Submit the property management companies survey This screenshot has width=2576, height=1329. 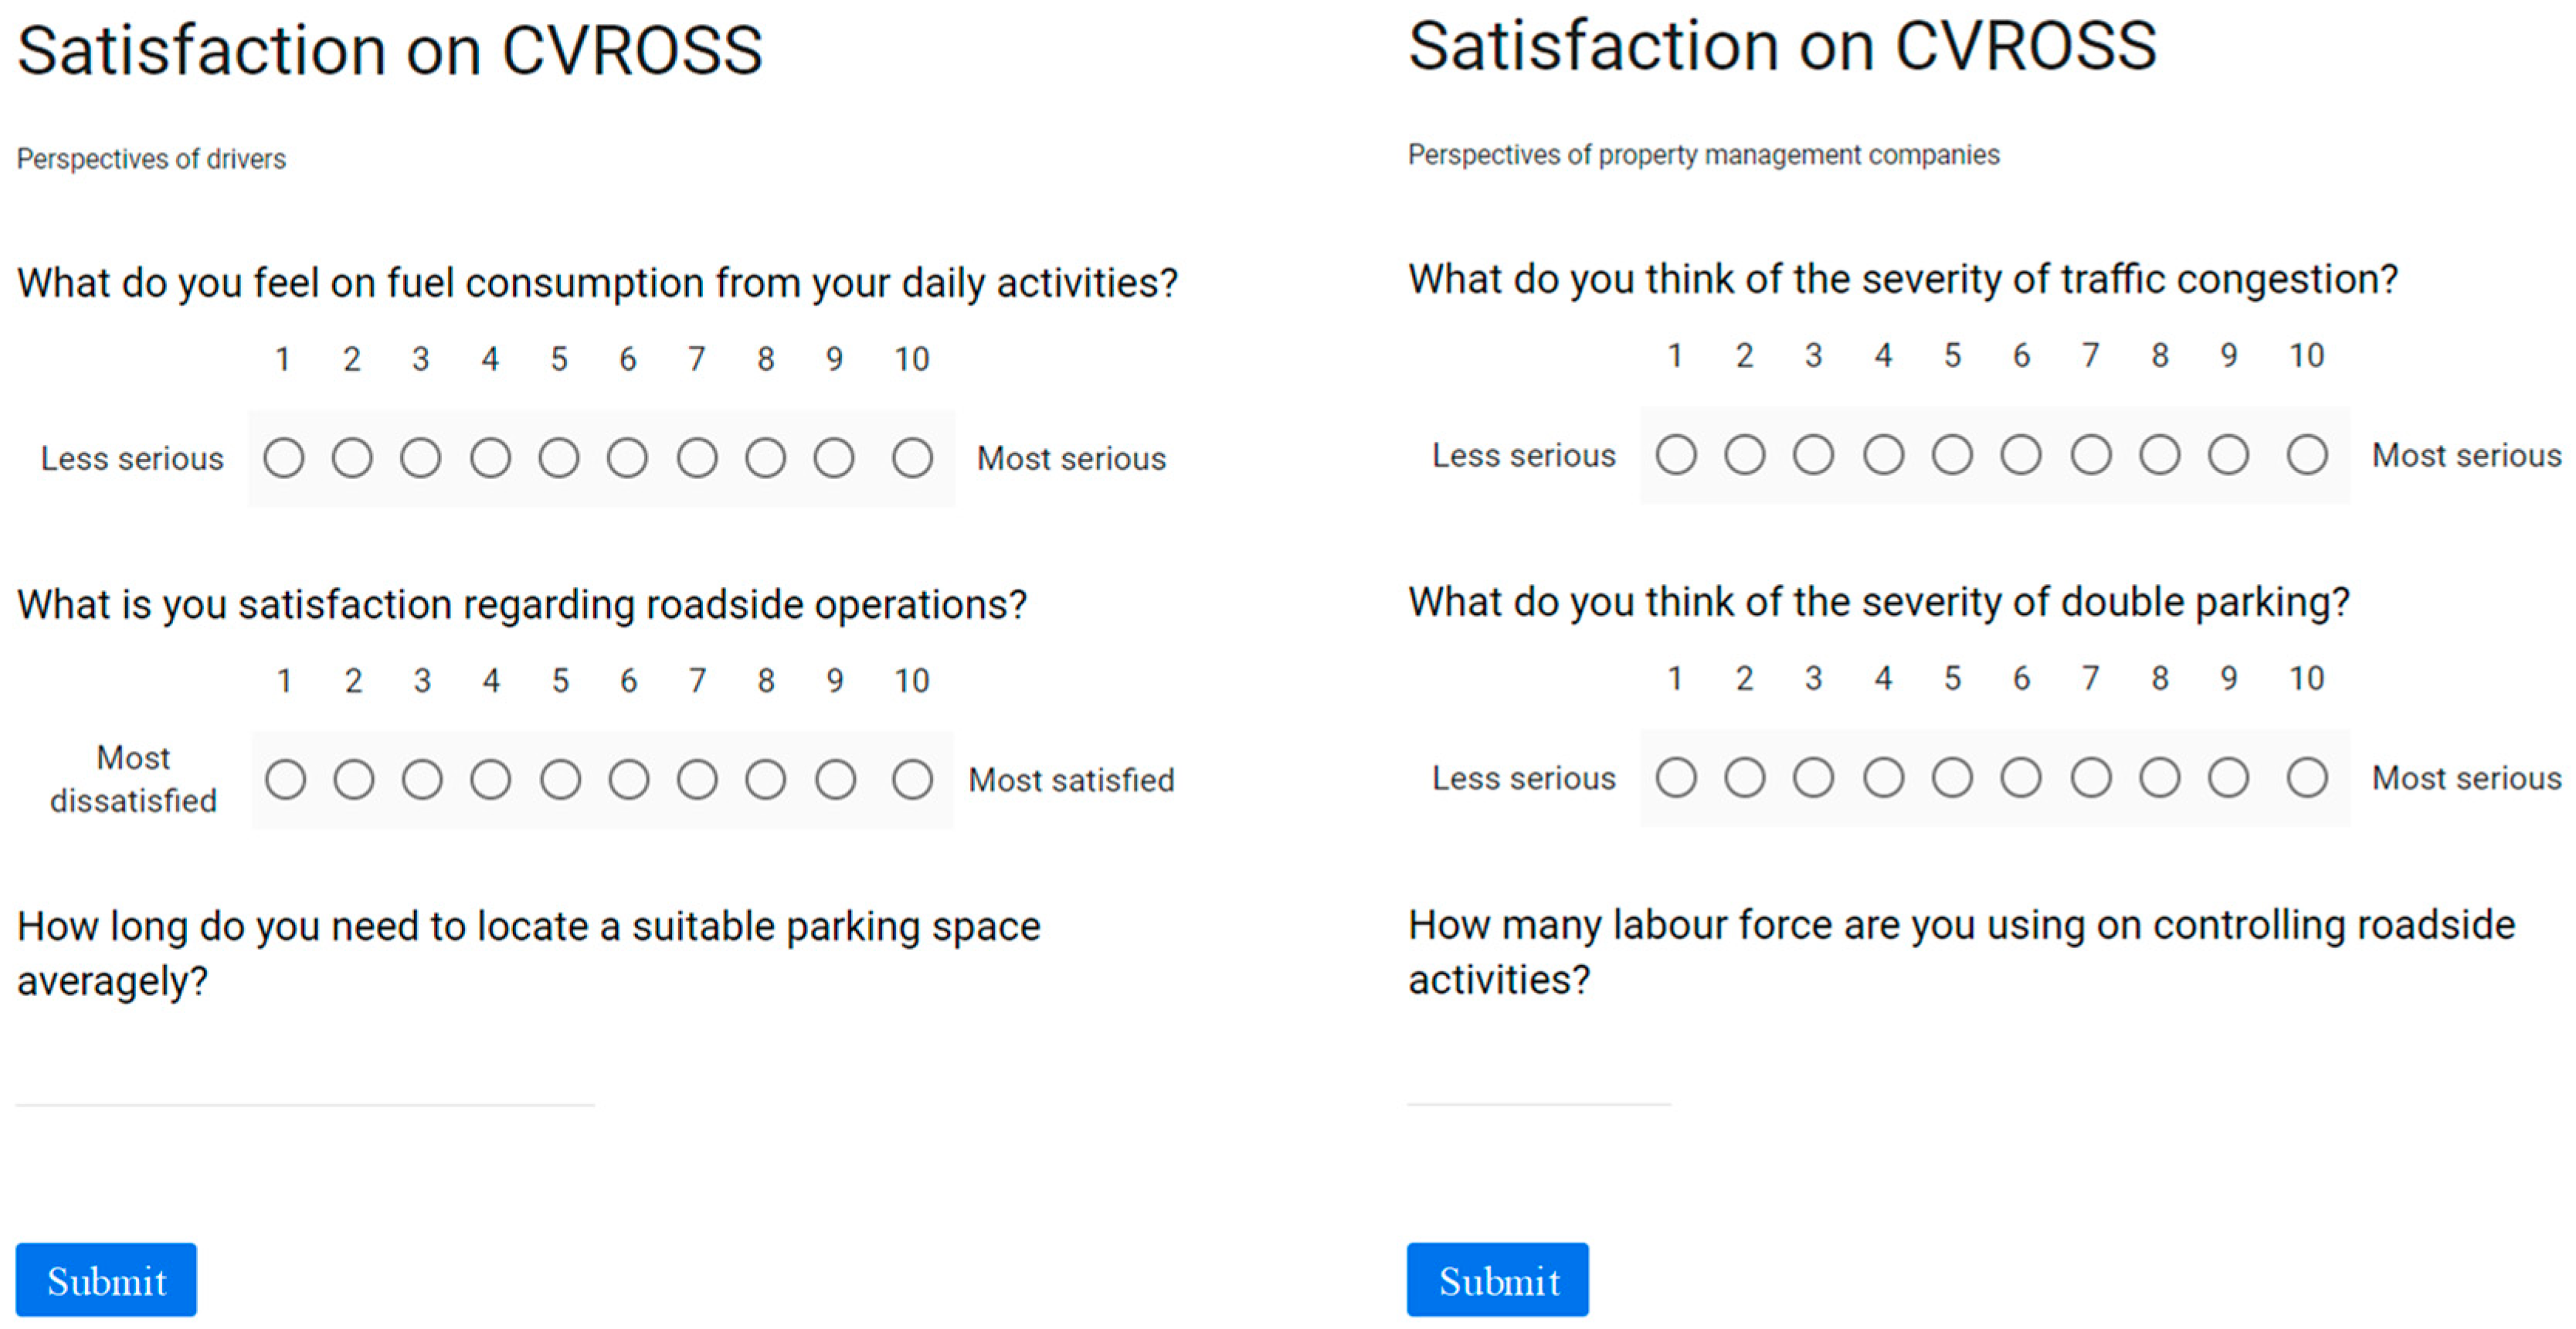pos(1497,1280)
